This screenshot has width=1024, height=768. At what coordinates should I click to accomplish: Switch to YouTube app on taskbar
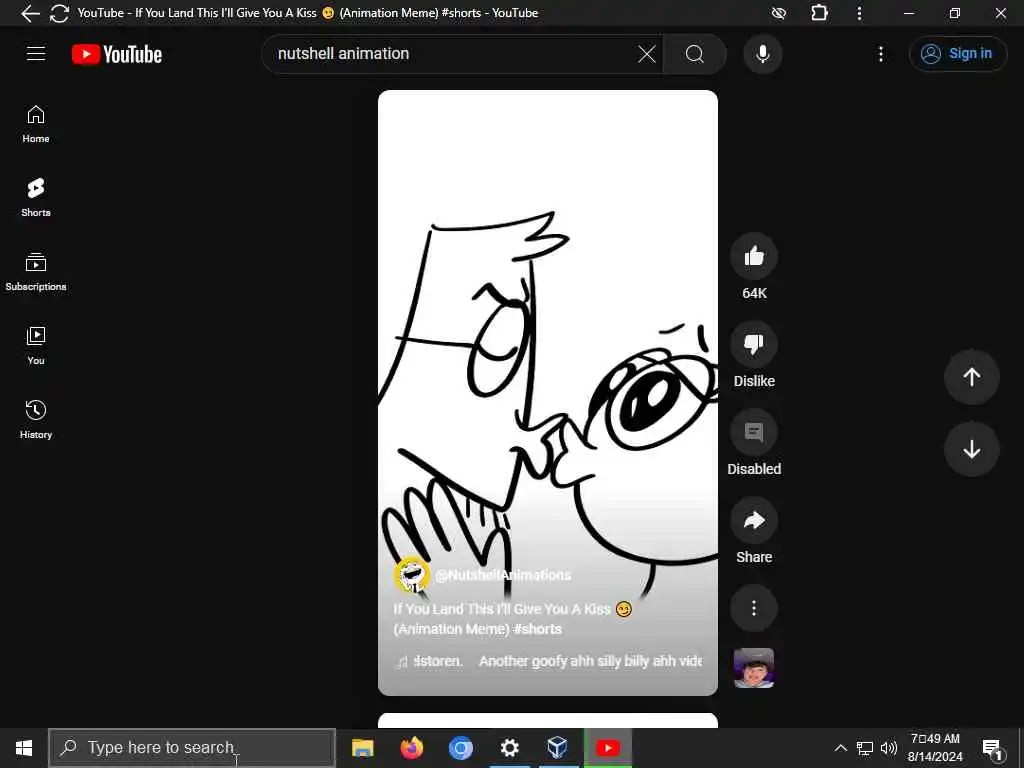[x=607, y=748]
